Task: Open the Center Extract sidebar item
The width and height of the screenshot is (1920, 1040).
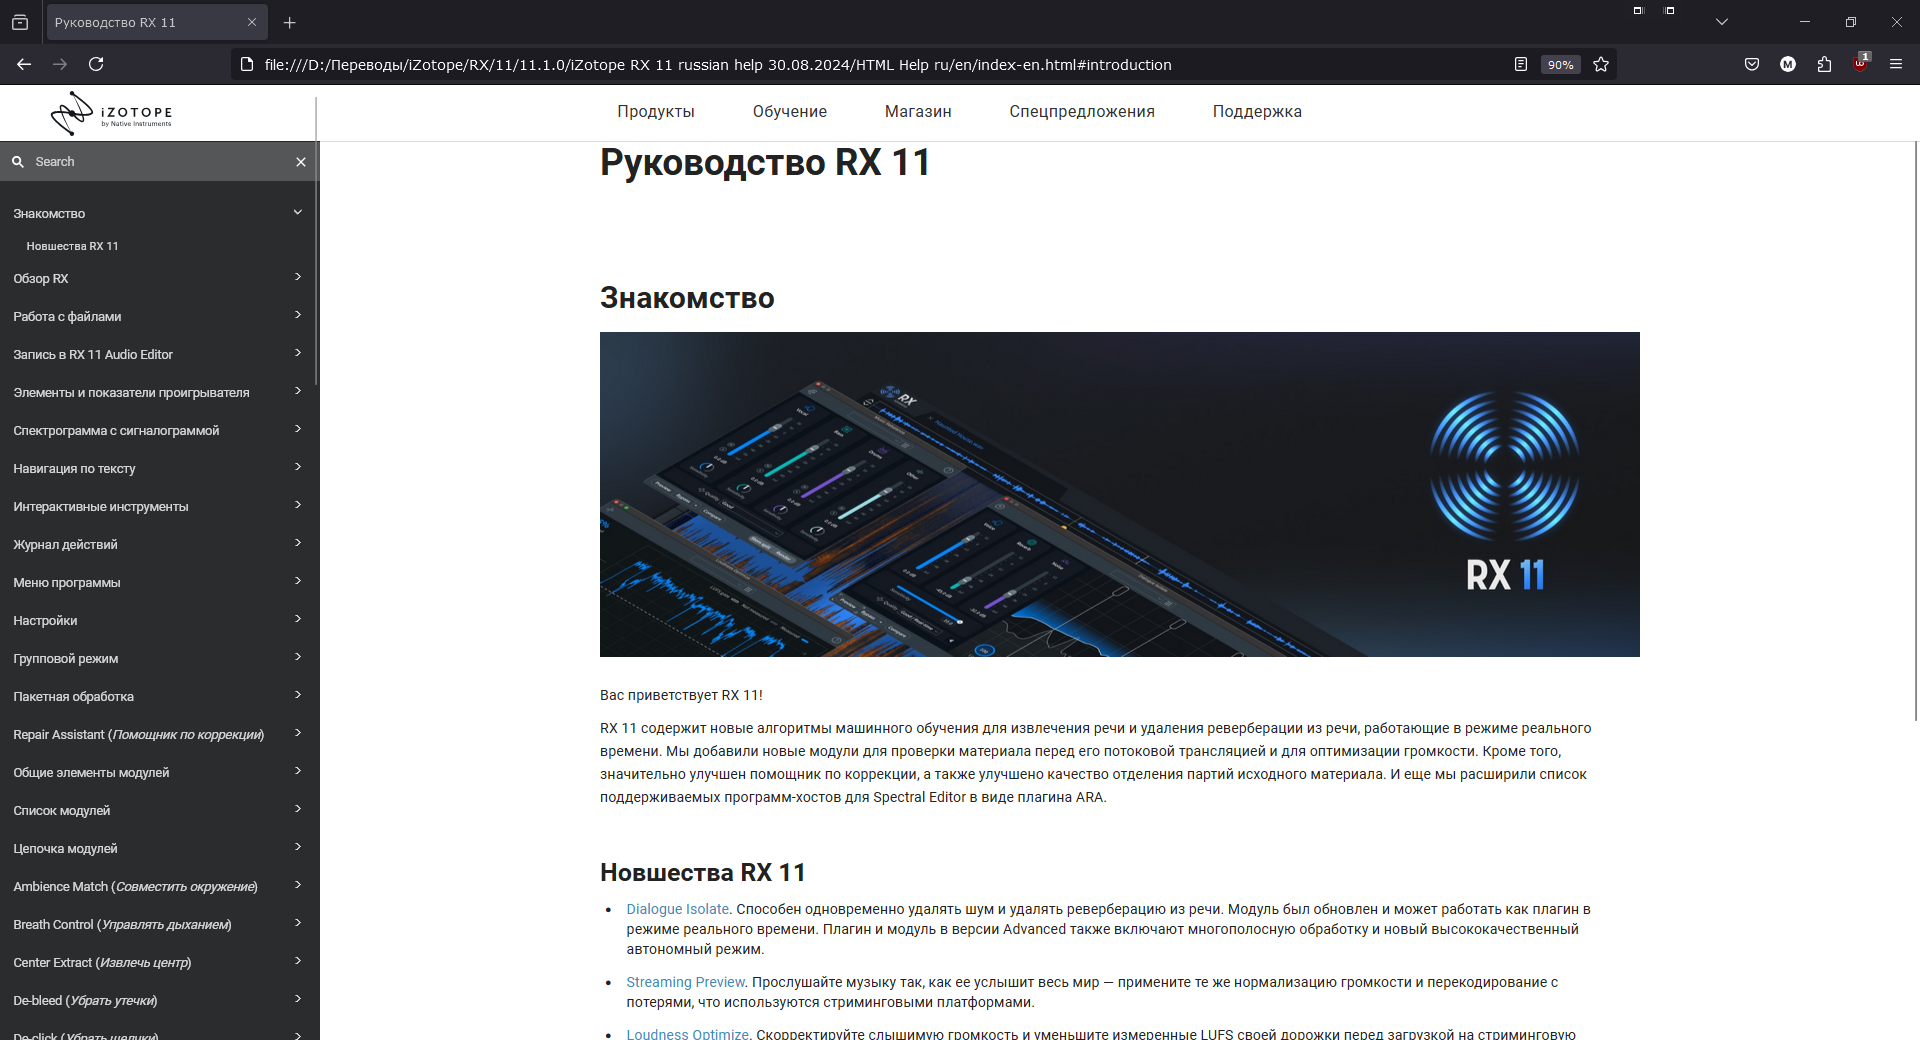Action: (x=102, y=963)
